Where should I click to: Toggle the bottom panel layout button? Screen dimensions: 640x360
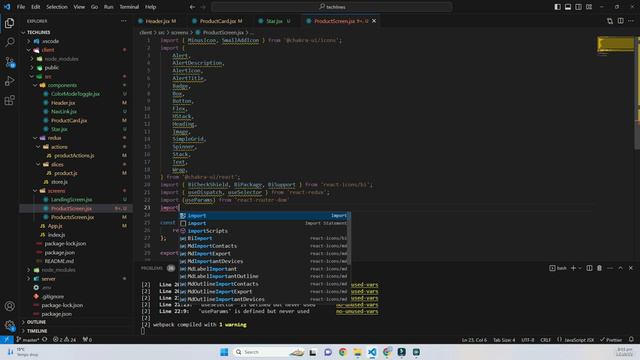coord(568,7)
